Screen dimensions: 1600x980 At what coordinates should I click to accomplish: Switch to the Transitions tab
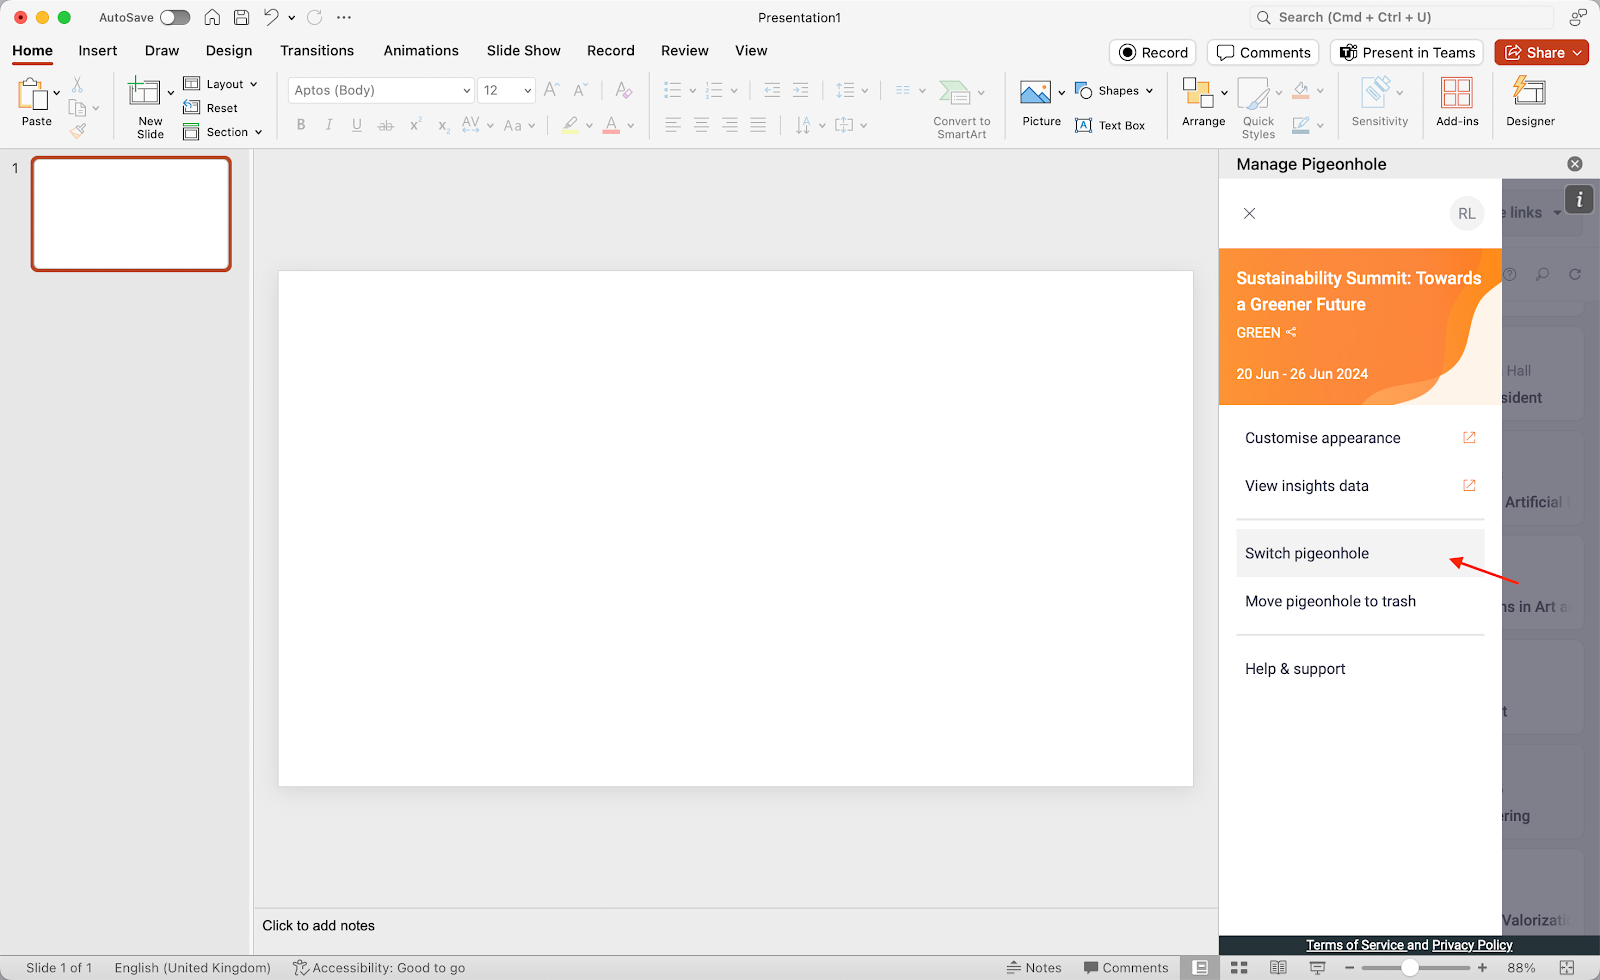pyautogui.click(x=316, y=51)
